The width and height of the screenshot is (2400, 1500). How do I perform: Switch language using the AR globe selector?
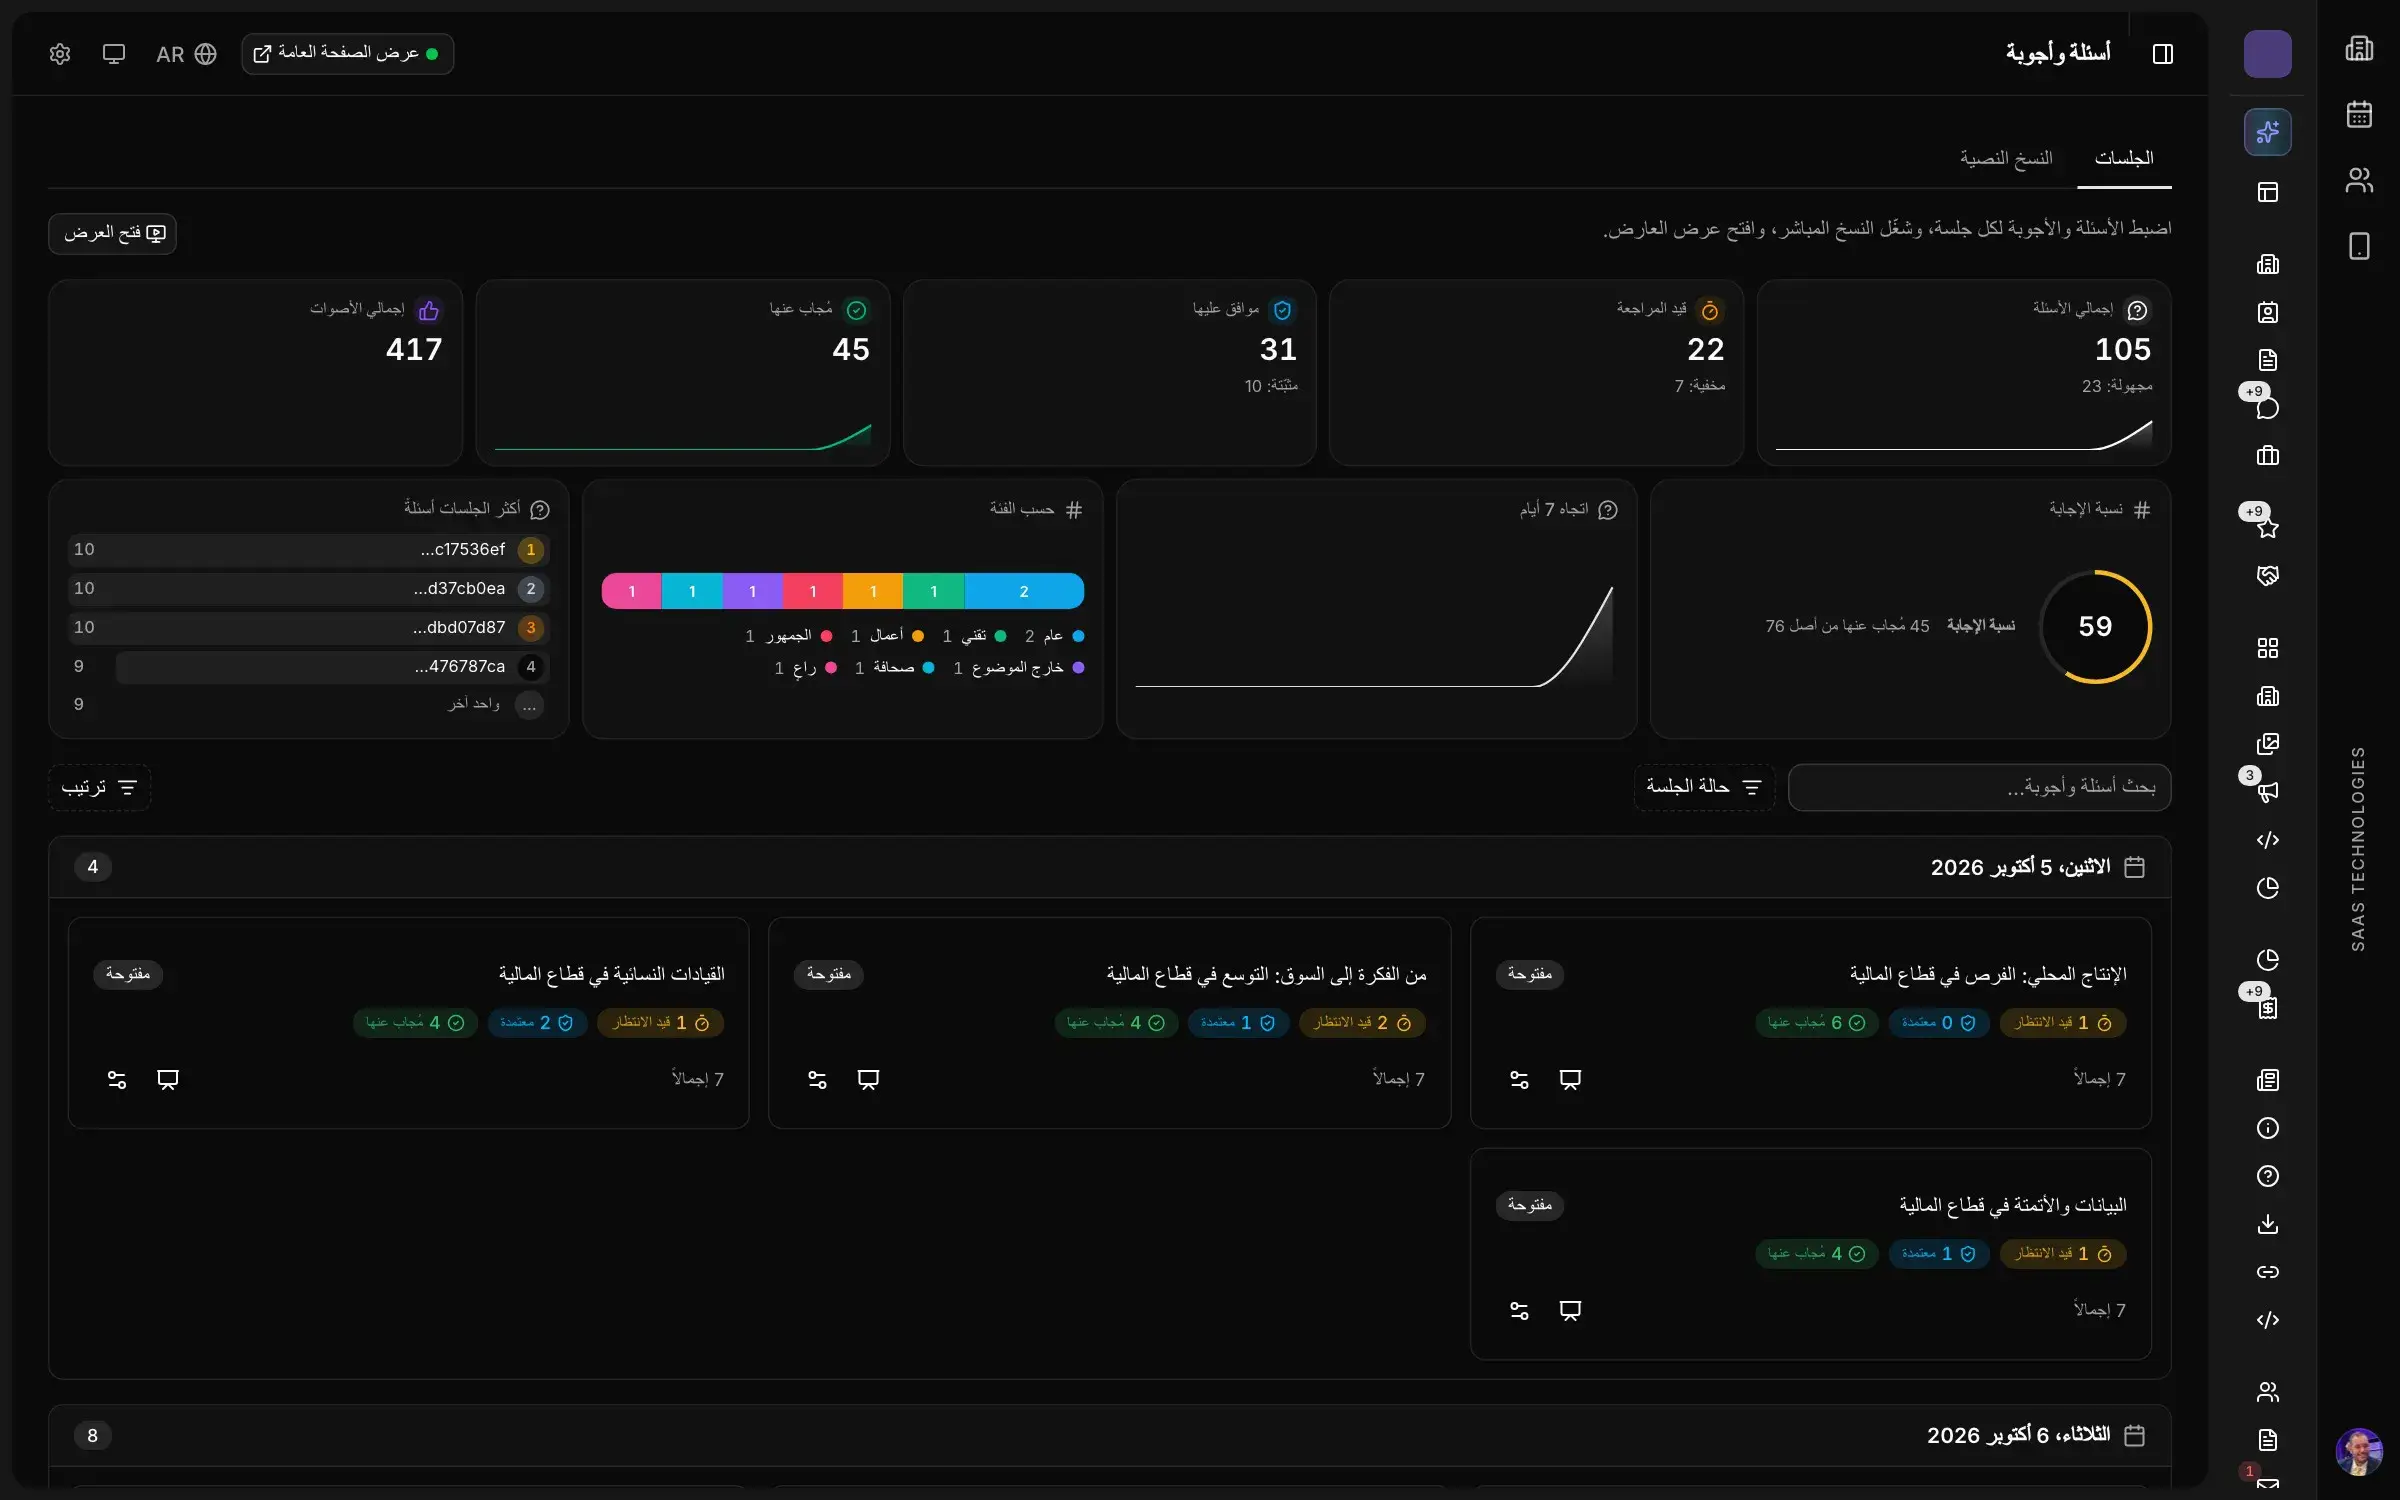[186, 54]
